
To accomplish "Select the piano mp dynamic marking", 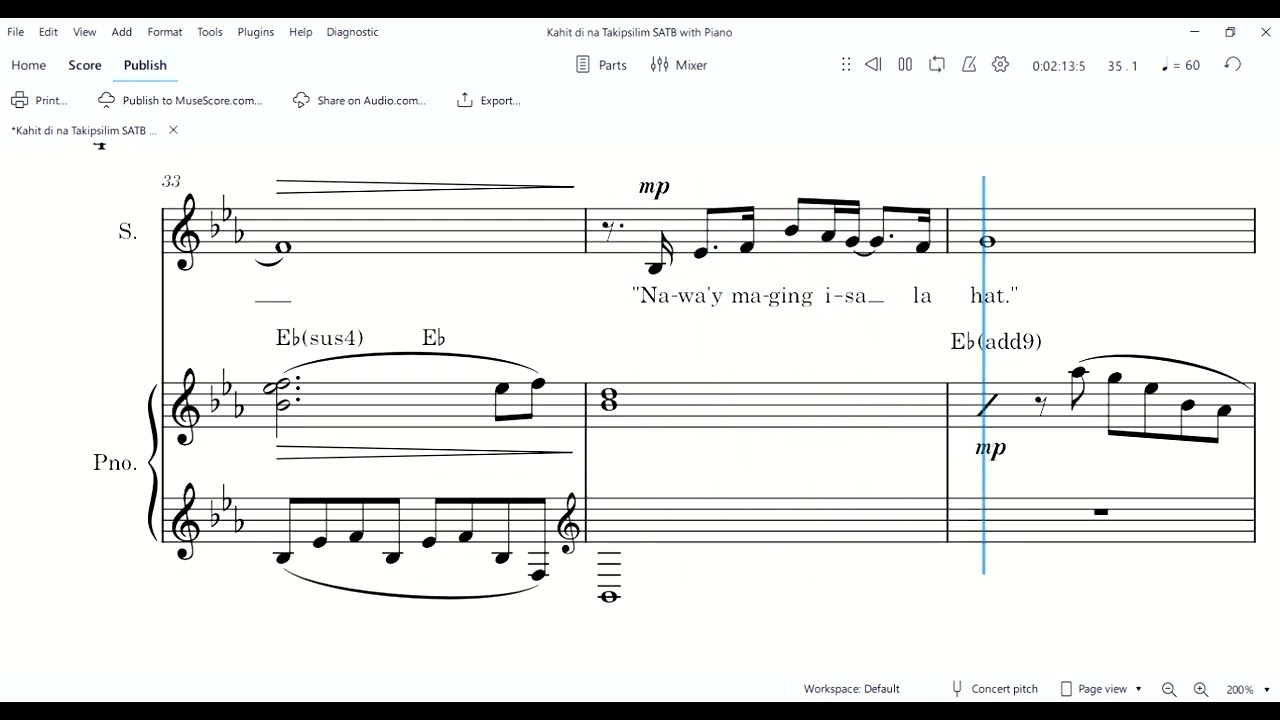I will coord(990,448).
